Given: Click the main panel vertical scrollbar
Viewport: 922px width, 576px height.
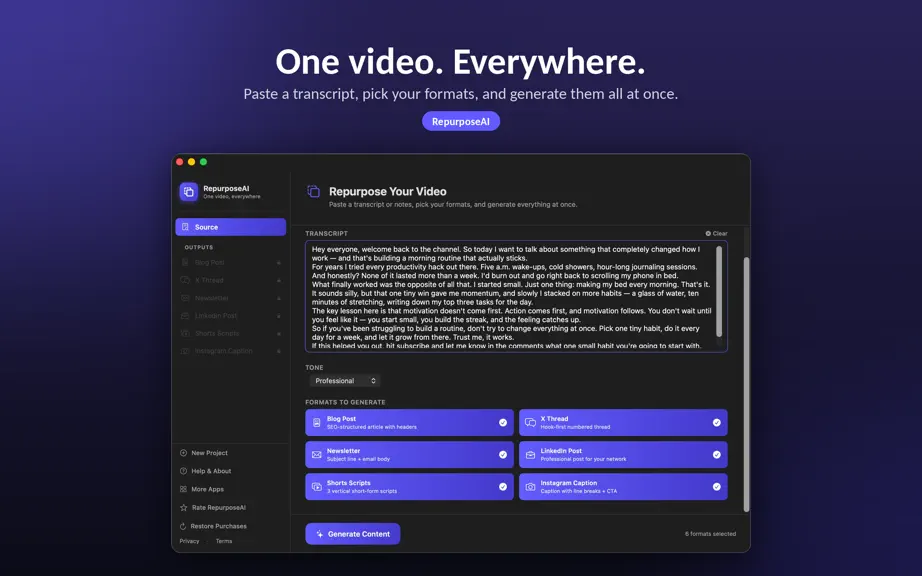Looking at the screenshot, I should (x=747, y=385).
